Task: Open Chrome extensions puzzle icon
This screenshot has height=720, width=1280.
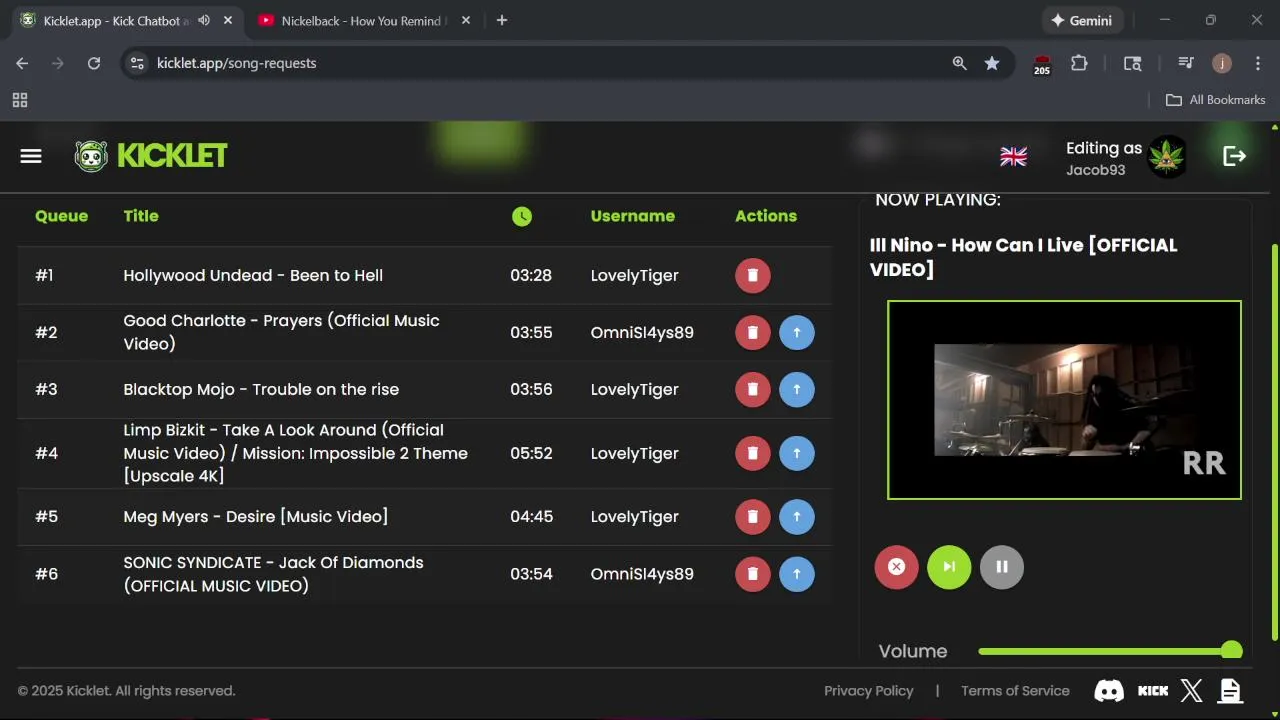Action: pos(1079,63)
